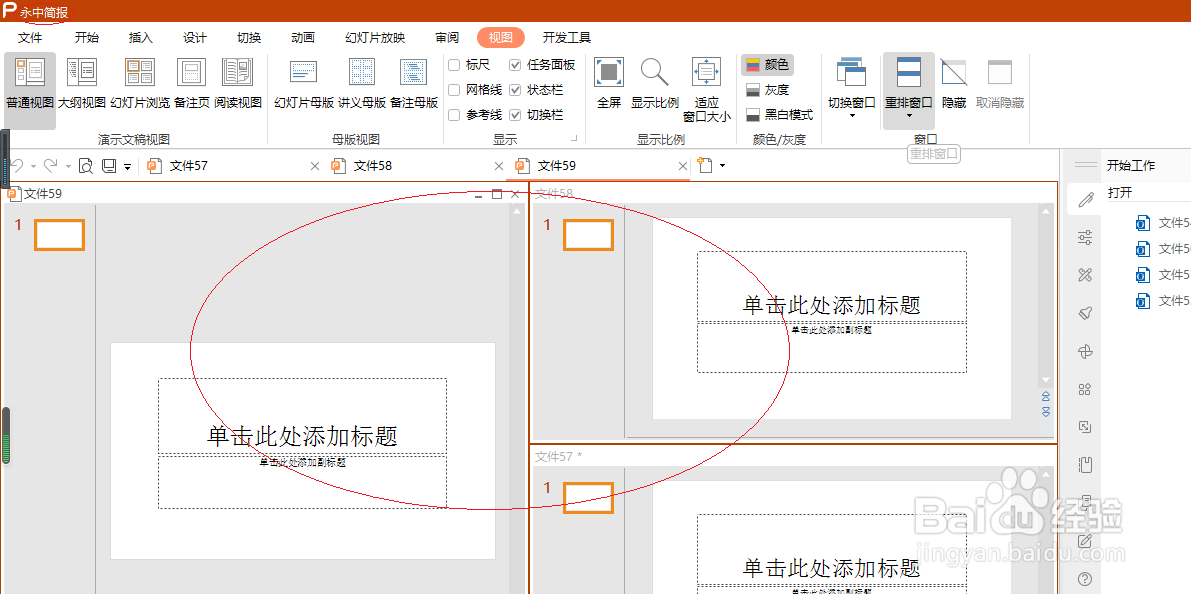The height and width of the screenshot is (594, 1191).
Task: Enter full screen mode (全屏)
Action: click(x=609, y=84)
